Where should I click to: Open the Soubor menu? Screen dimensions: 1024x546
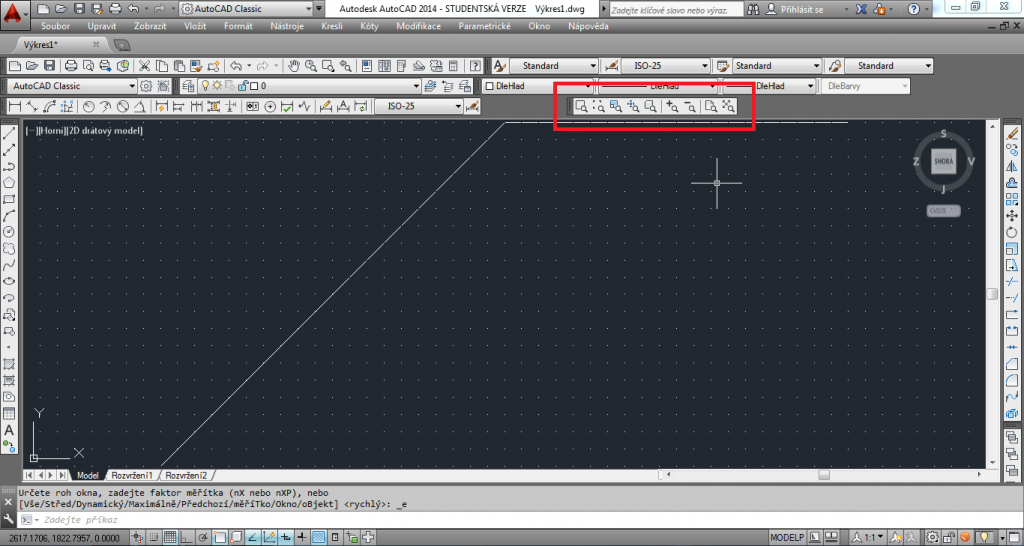(x=56, y=26)
